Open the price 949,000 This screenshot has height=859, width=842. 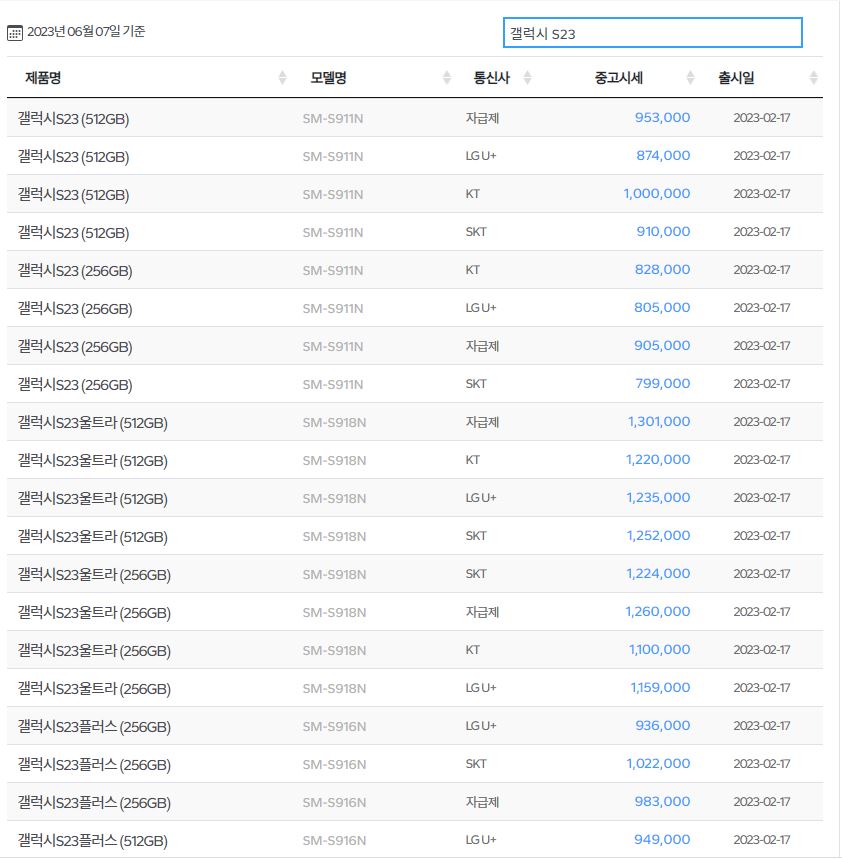[662, 839]
